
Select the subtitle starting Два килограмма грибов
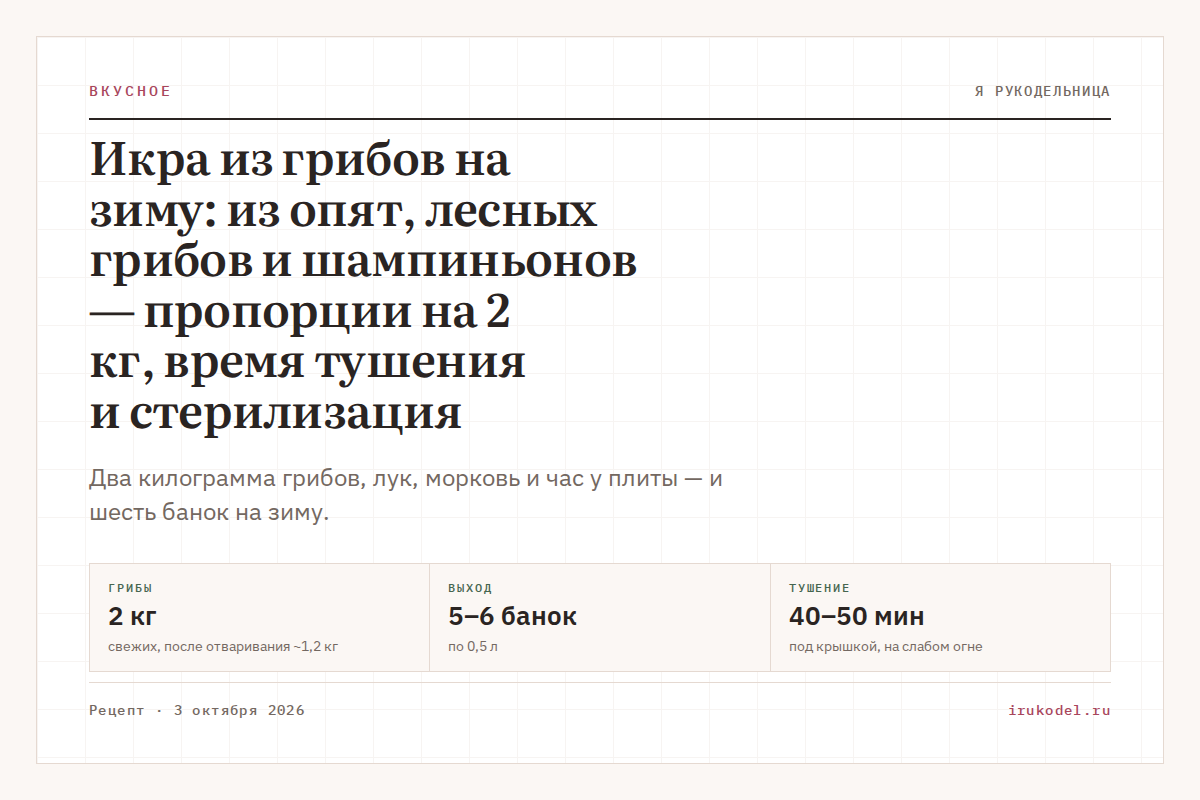(x=406, y=496)
